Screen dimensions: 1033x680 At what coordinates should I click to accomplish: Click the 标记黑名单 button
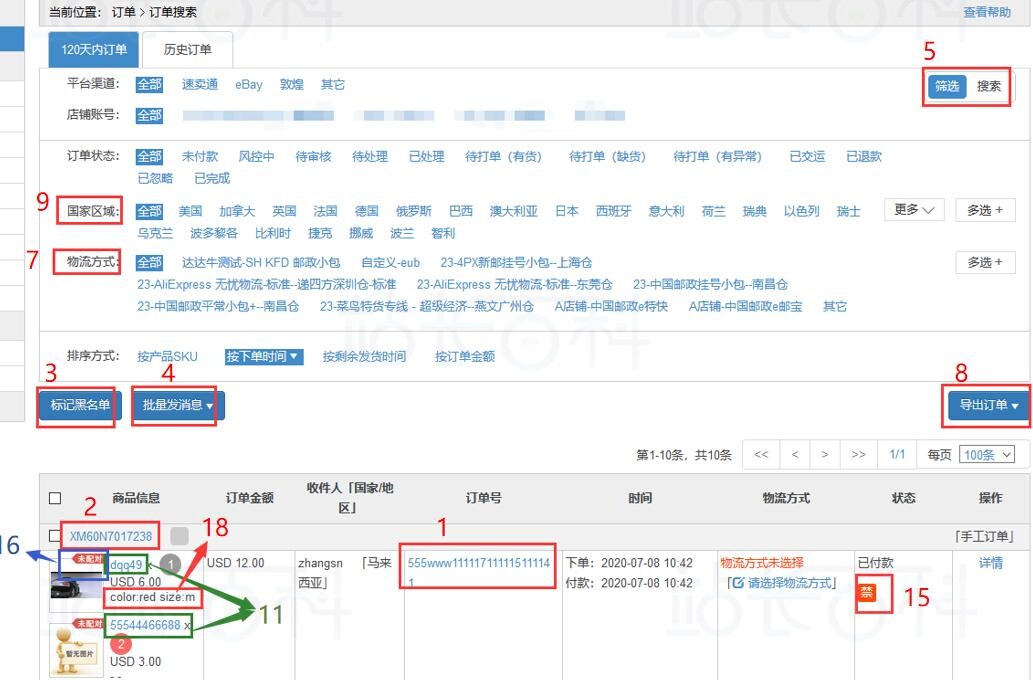pyautogui.click(x=80, y=406)
